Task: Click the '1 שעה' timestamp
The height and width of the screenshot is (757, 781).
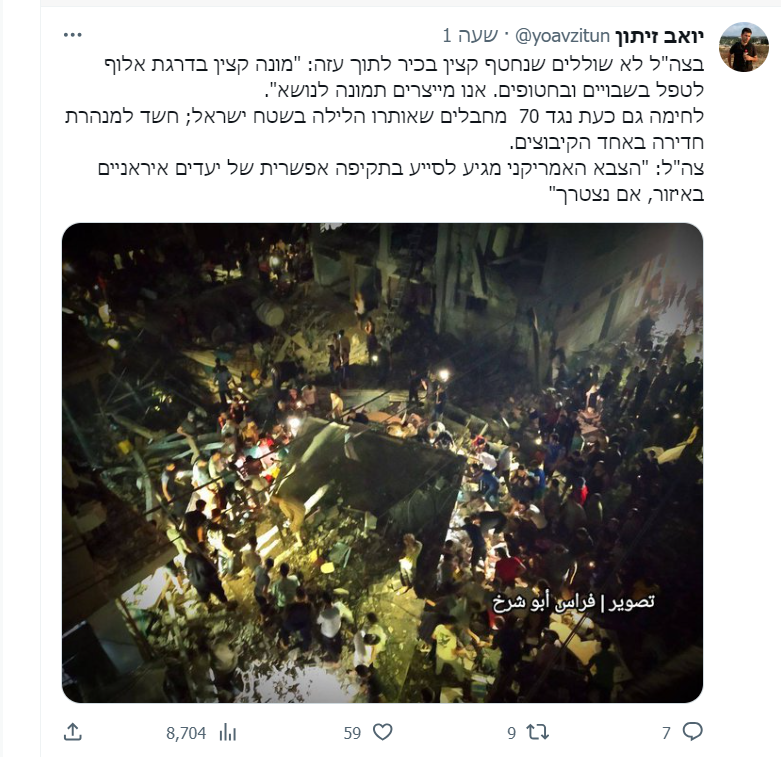Action: point(470,36)
